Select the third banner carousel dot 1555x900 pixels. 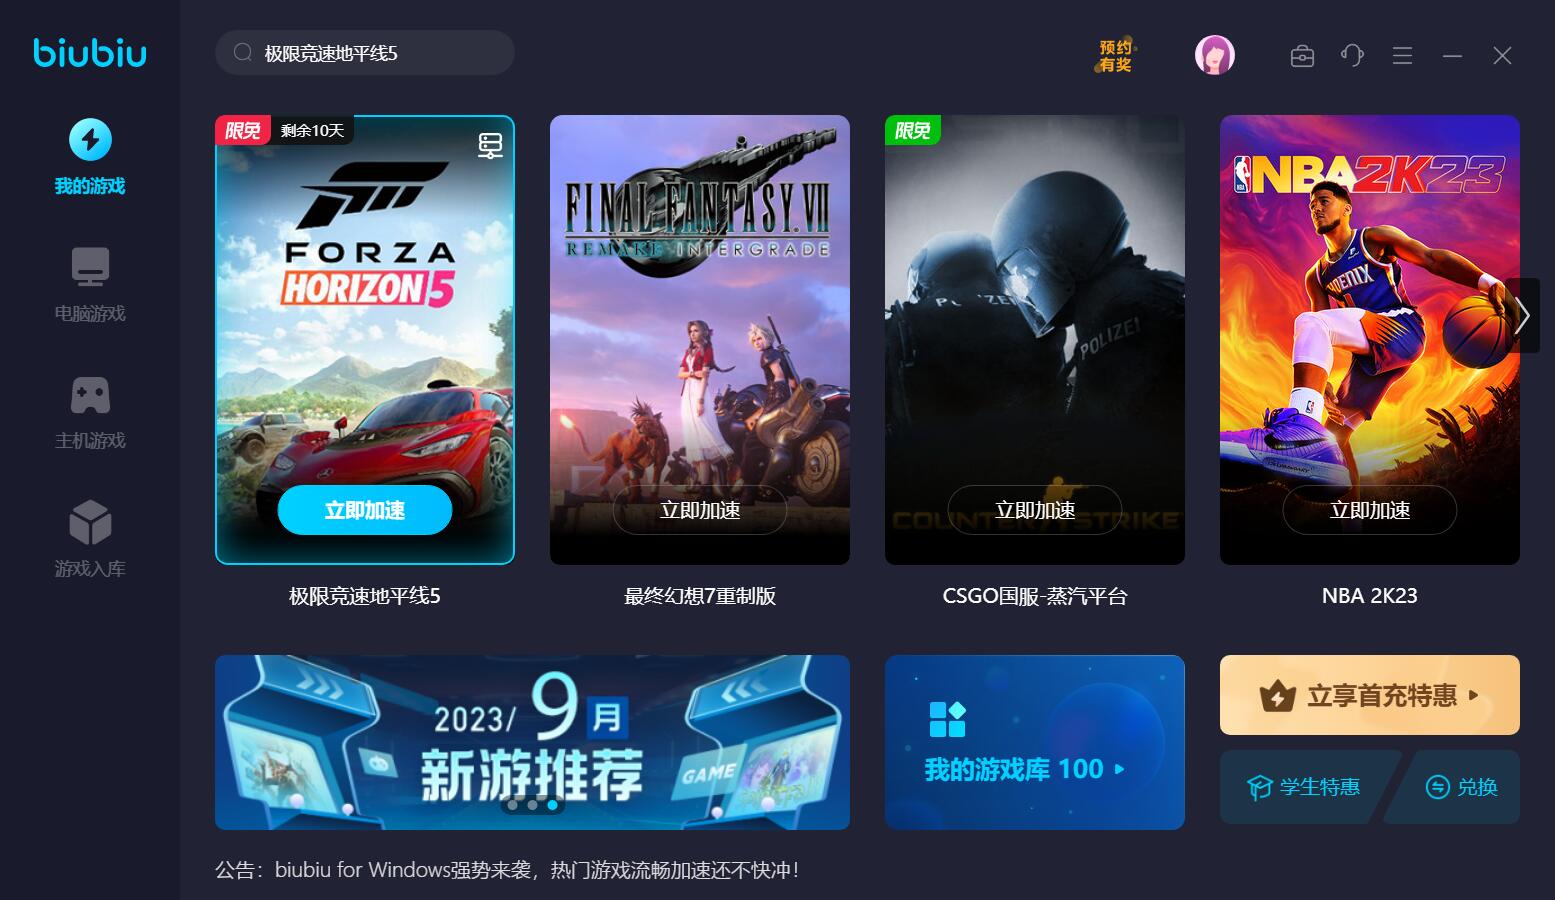tap(552, 804)
